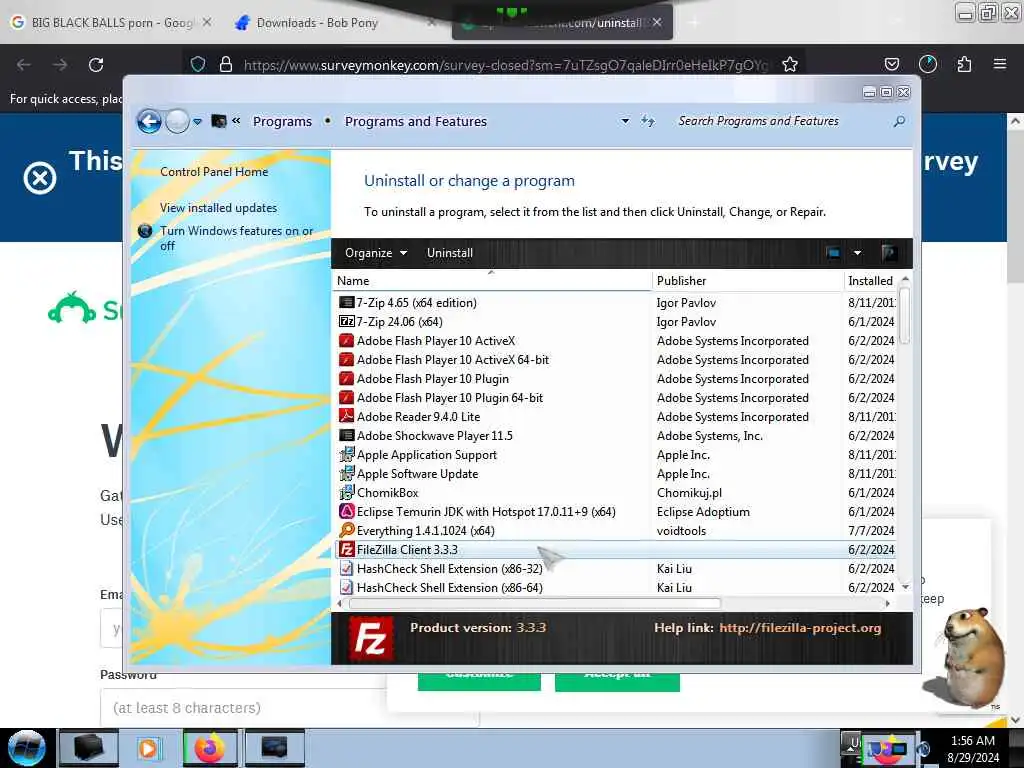Click Programs in the breadcrumb path
The image size is (1024, 768).
click(x=282, y=121)
